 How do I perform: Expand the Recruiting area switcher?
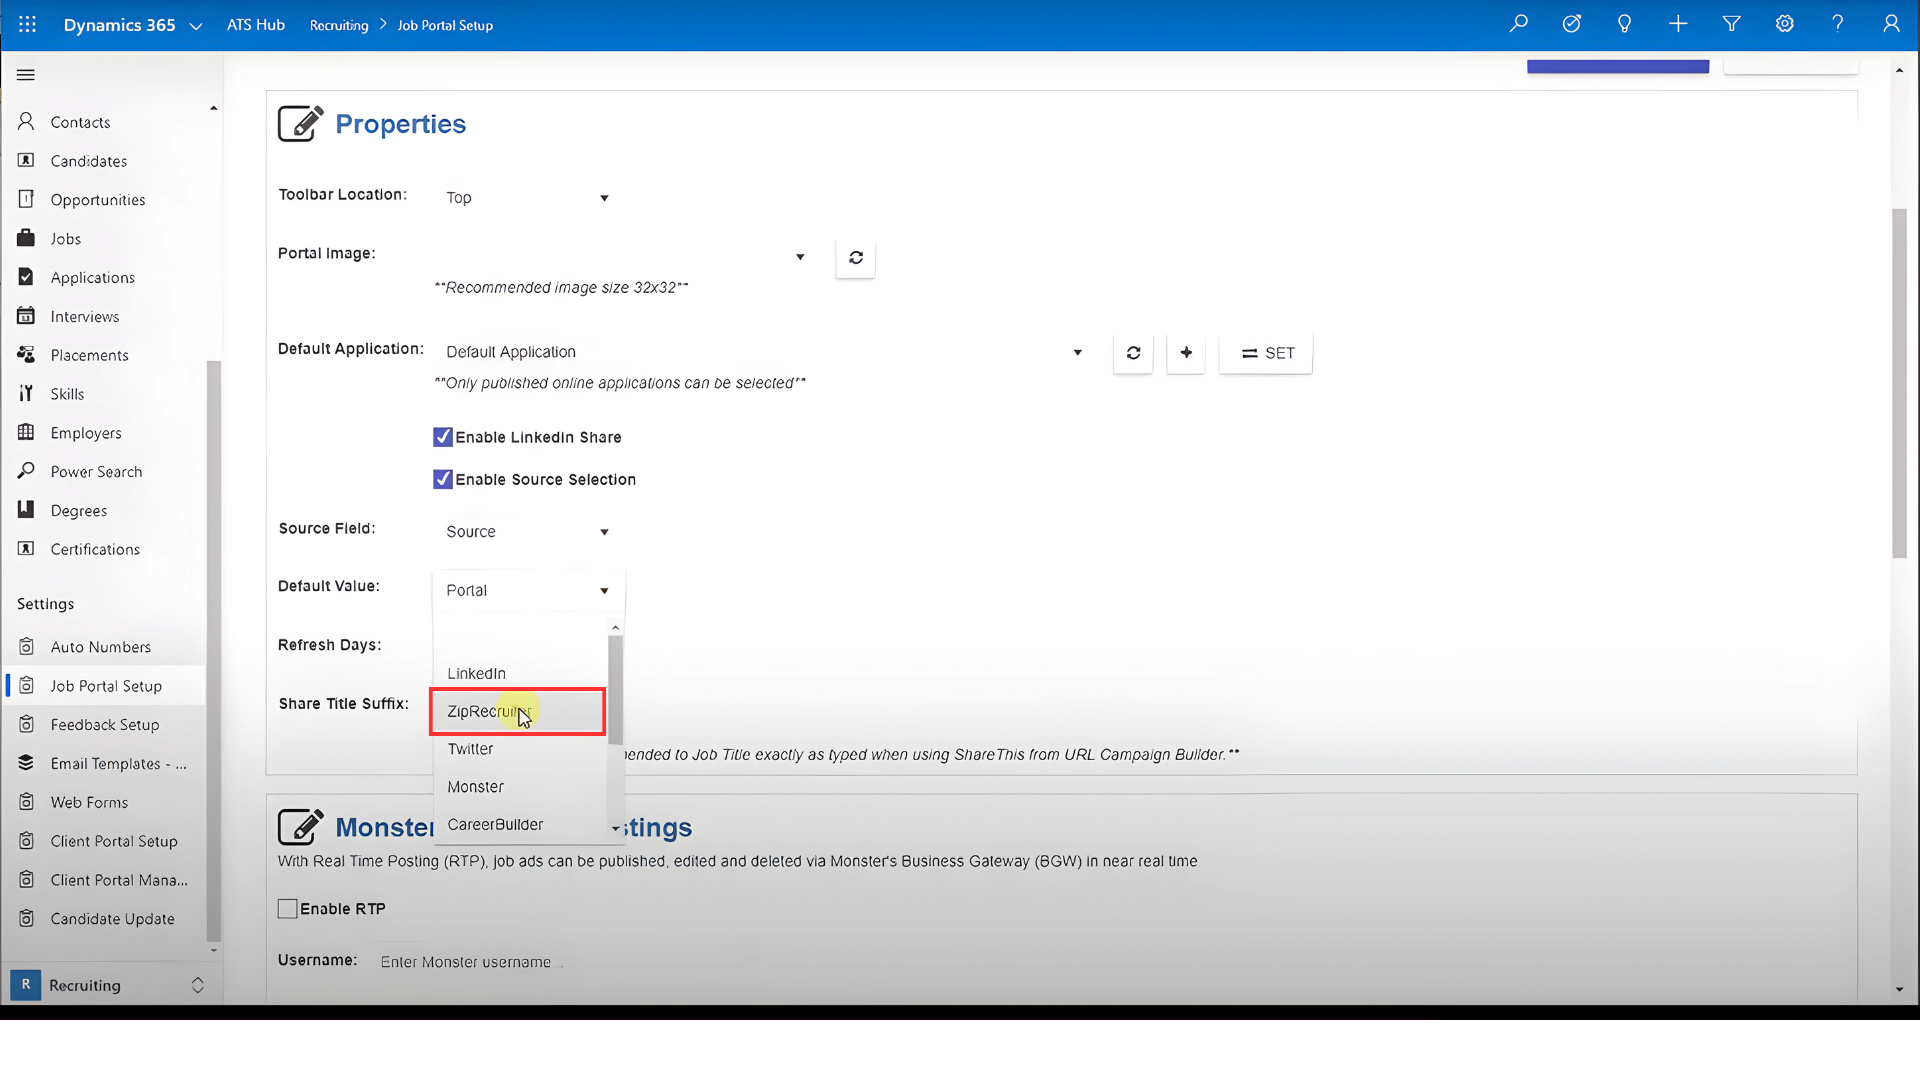pyautogui.click(x=198, y=985)
